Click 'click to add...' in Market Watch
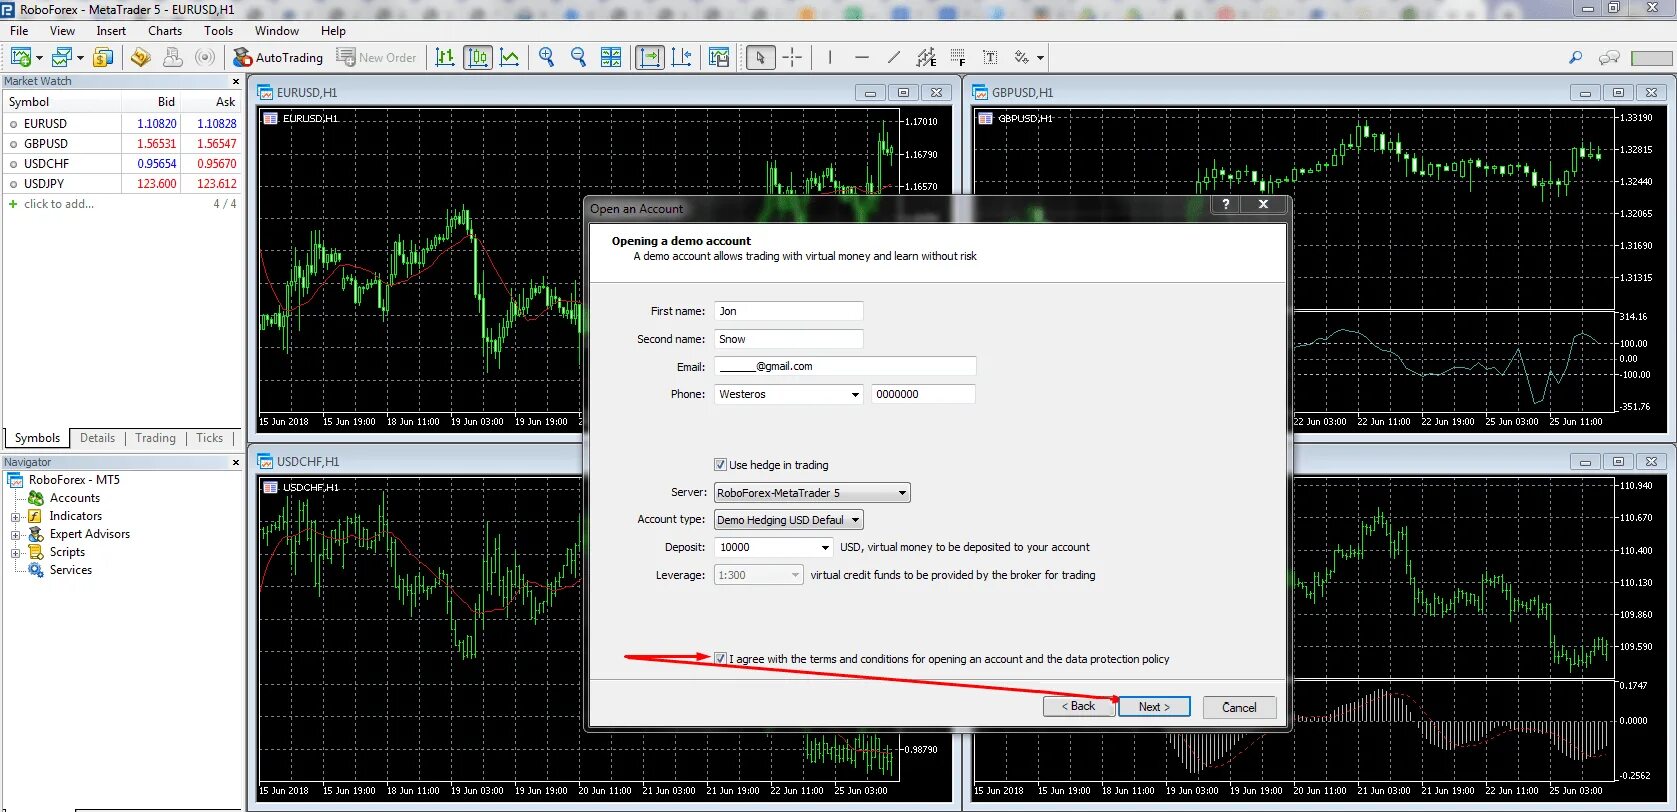1677x812 pixels. pyautogui.click(x=58, y=204)
